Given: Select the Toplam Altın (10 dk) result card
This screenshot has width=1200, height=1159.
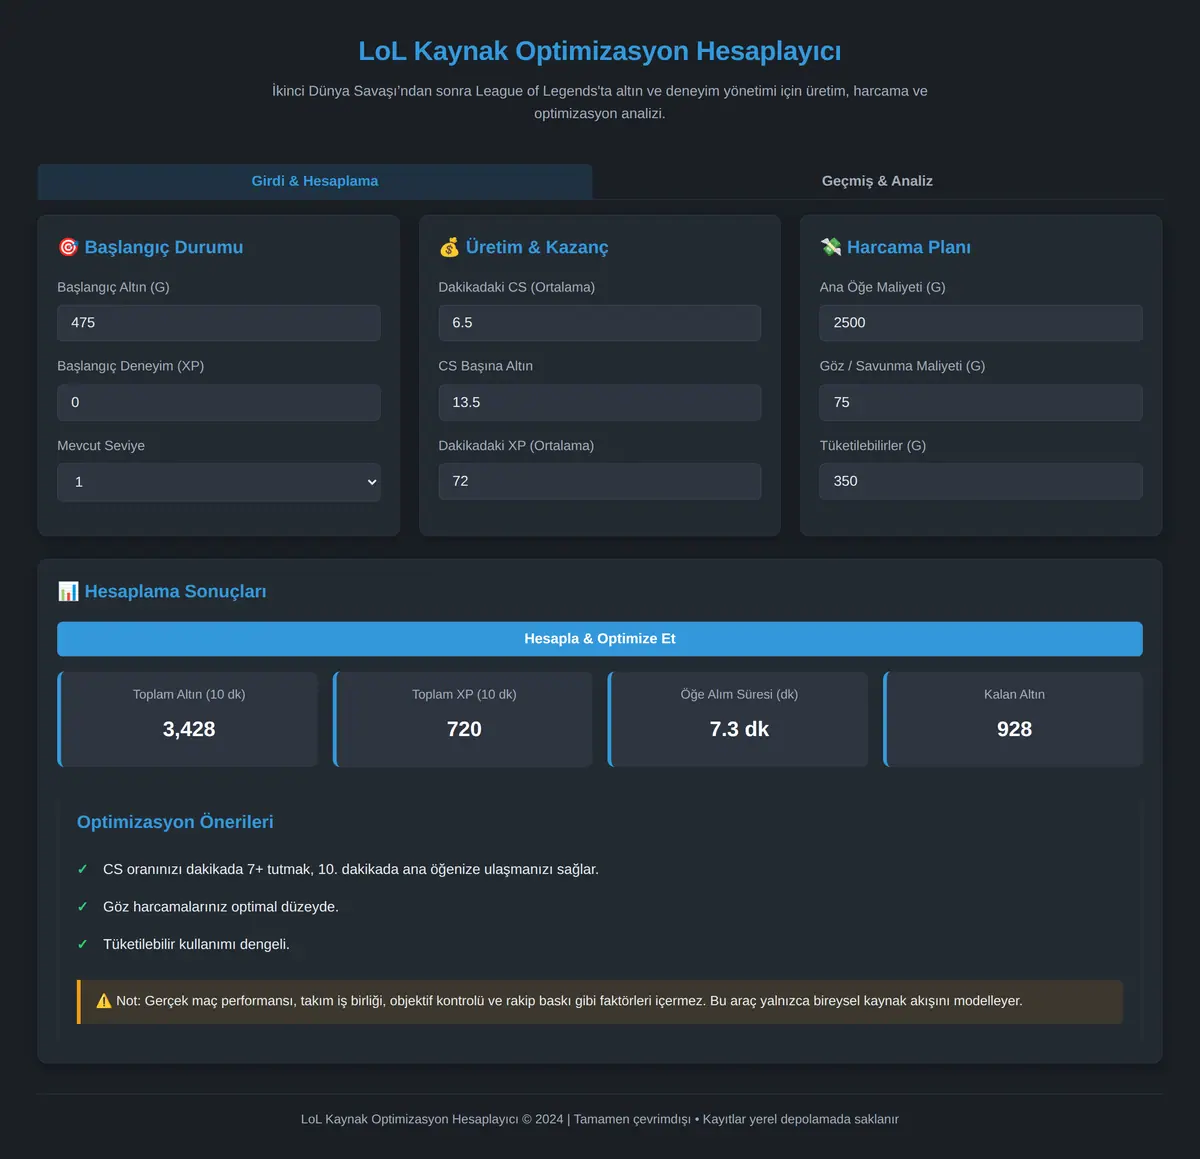Looking at the screenshot, I should click(x=188, y=719).
